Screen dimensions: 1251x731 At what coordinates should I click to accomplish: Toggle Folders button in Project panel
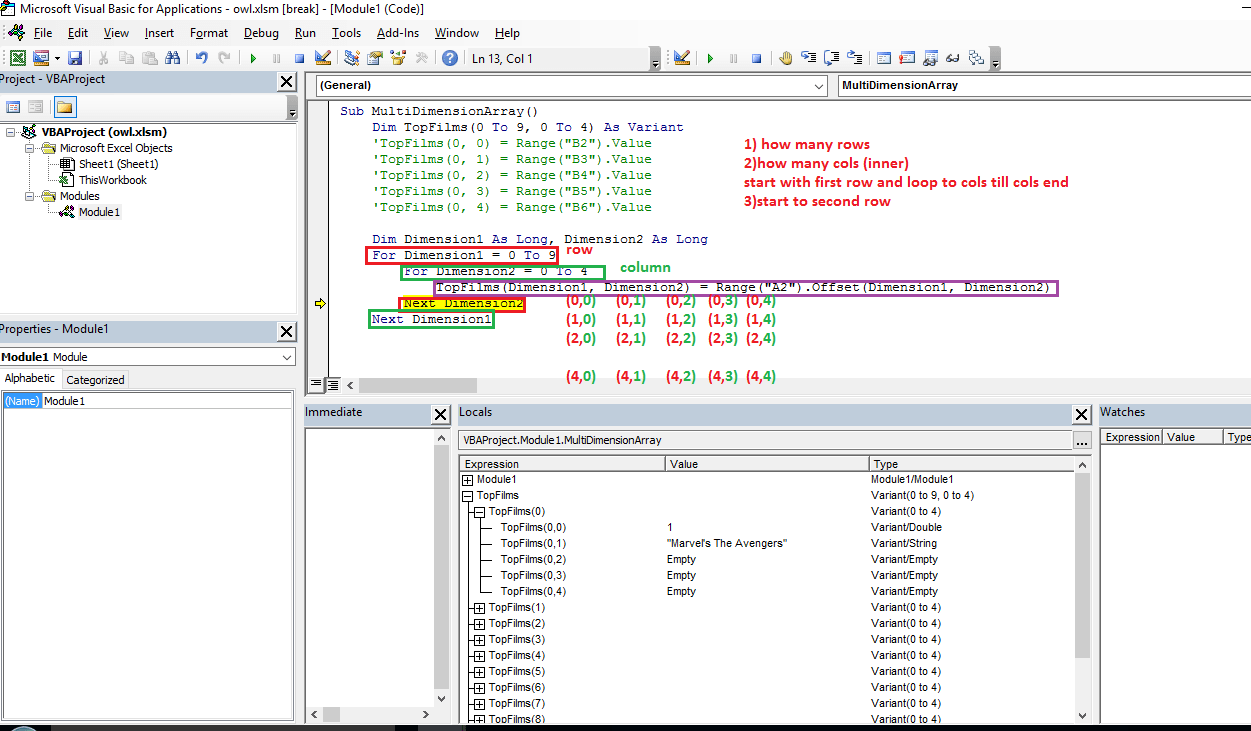coord(64,107)
